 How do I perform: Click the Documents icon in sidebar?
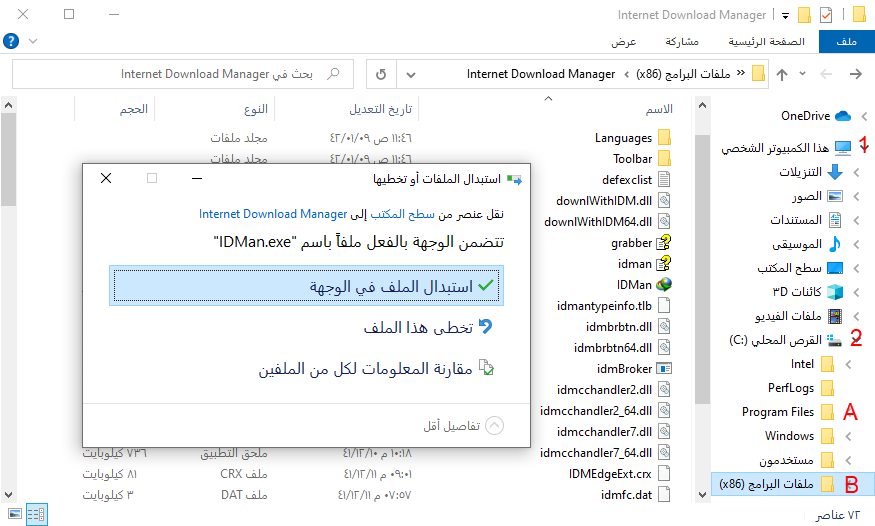point(835,220)
